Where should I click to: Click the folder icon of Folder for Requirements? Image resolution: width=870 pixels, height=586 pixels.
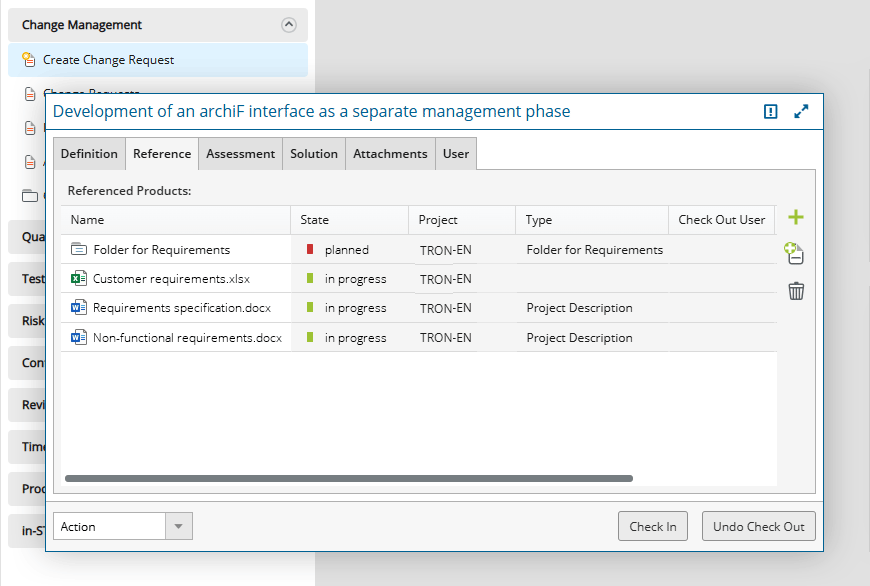(x=79, y=250)
